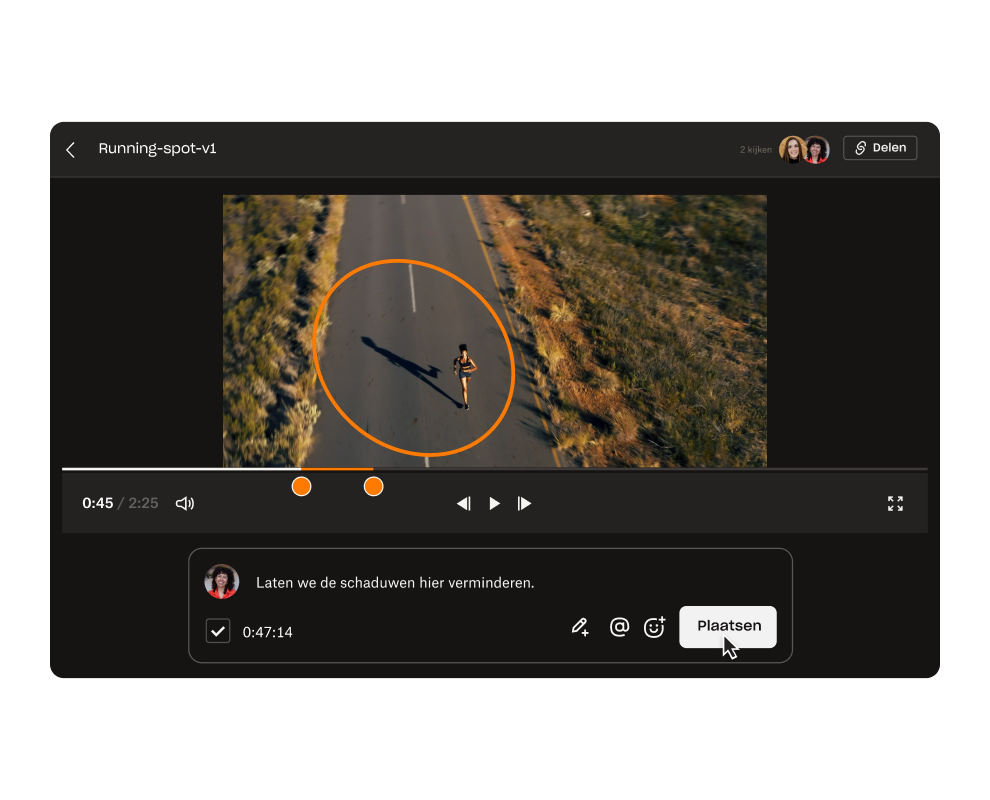Open the emoji reaction picker
Viewport: 990px width, 800px height.
(x=654, y=627)
